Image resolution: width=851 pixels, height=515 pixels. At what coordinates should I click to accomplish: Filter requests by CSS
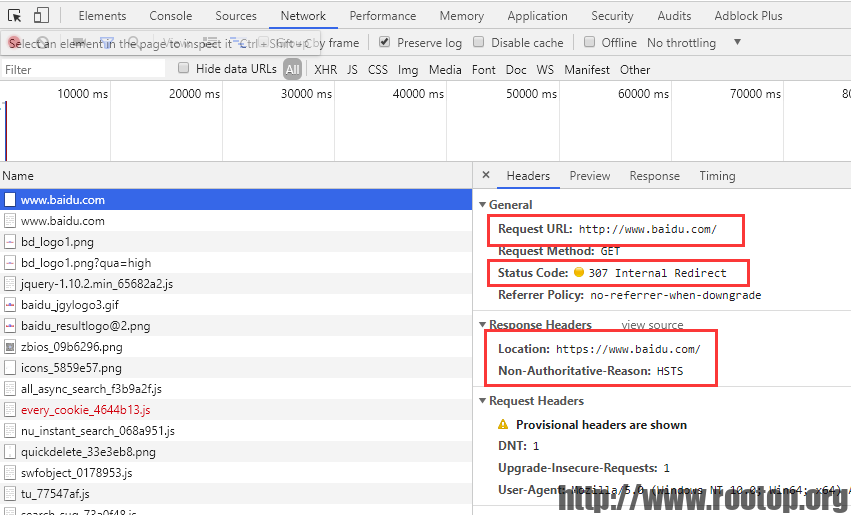point(378,69)
